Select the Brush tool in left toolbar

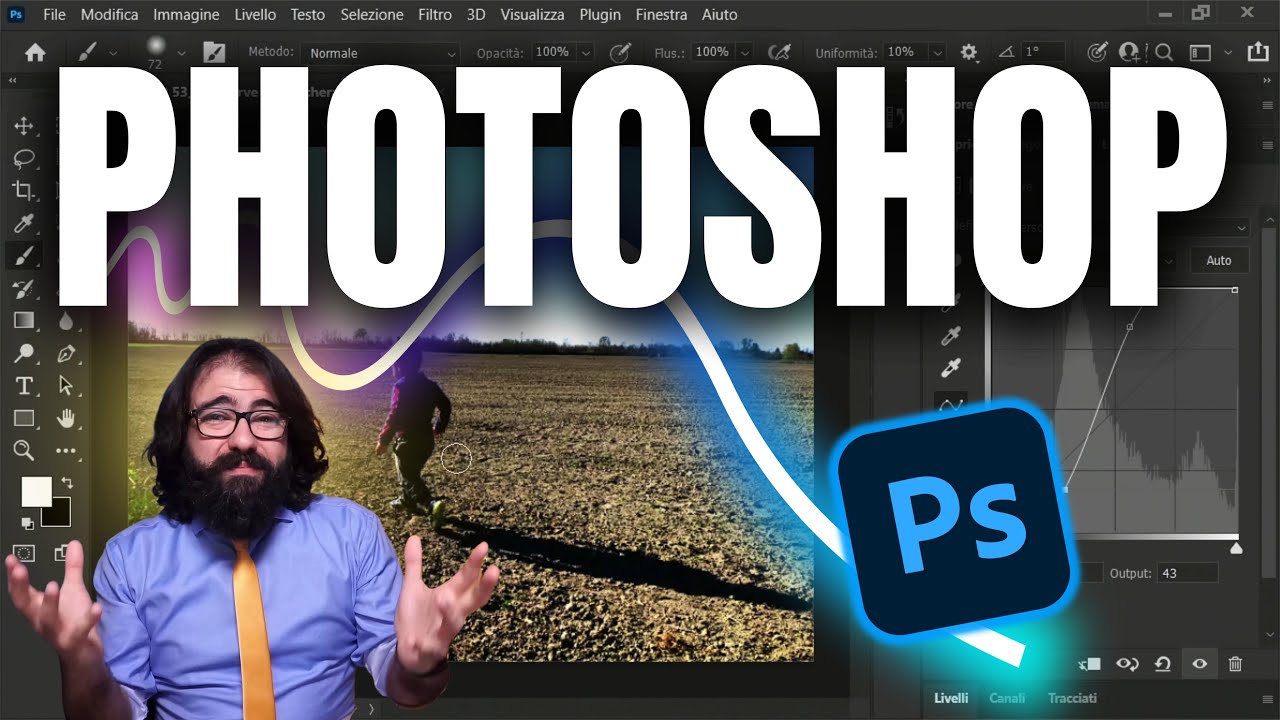[x=23, y=256]
